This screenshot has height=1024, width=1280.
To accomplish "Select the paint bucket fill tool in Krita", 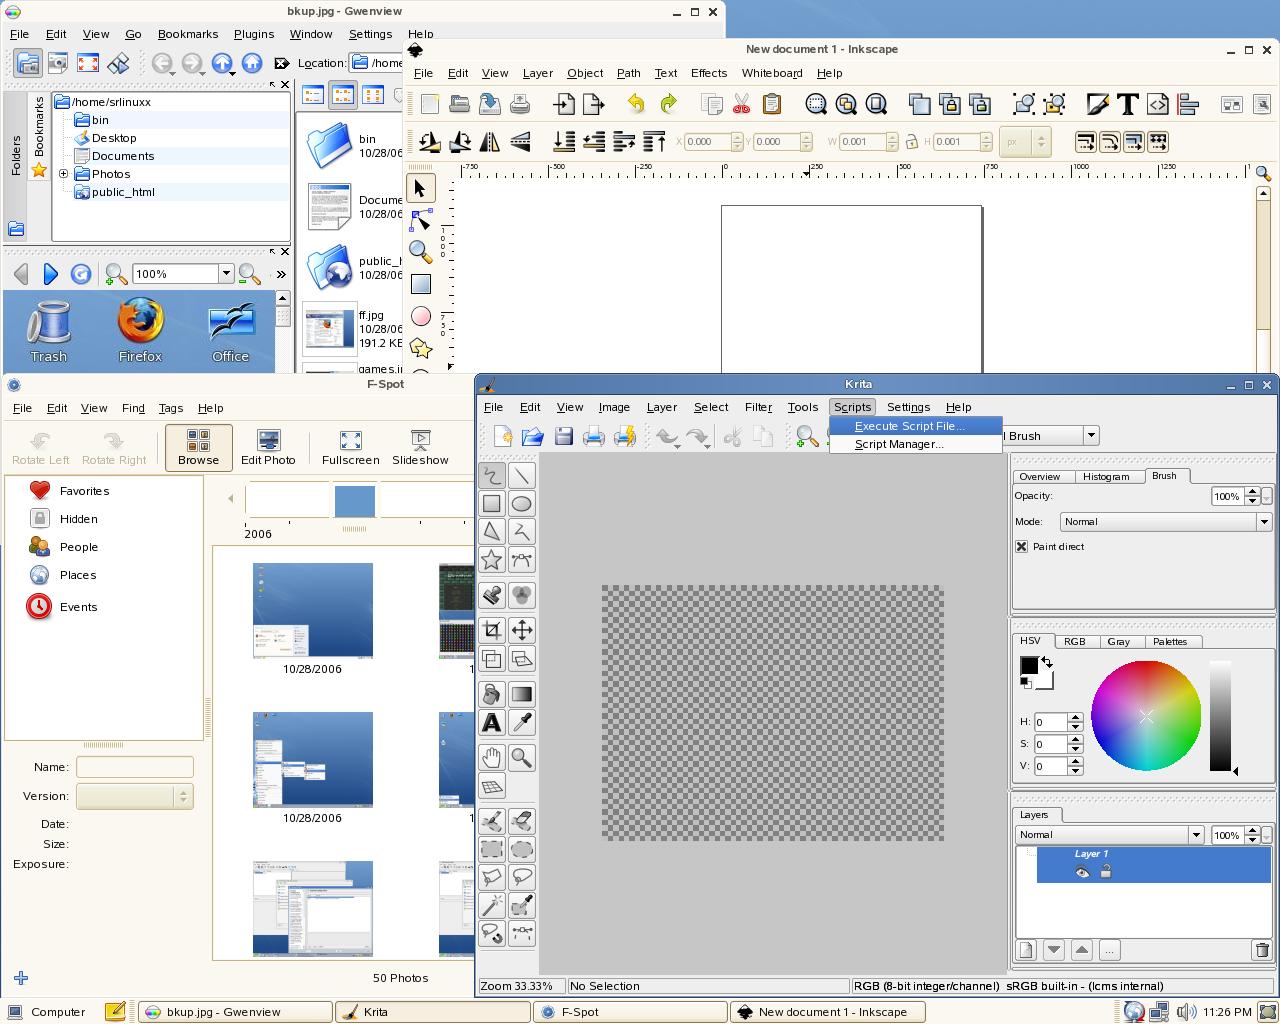I will pos(492,694).
